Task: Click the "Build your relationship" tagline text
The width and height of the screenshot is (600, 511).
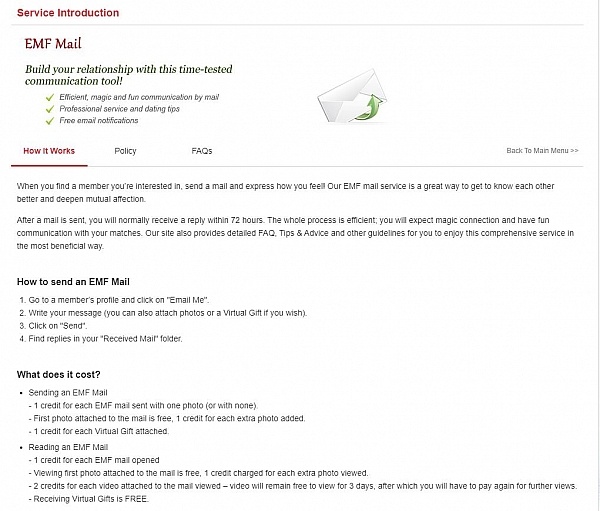Action: click(128, 75)
